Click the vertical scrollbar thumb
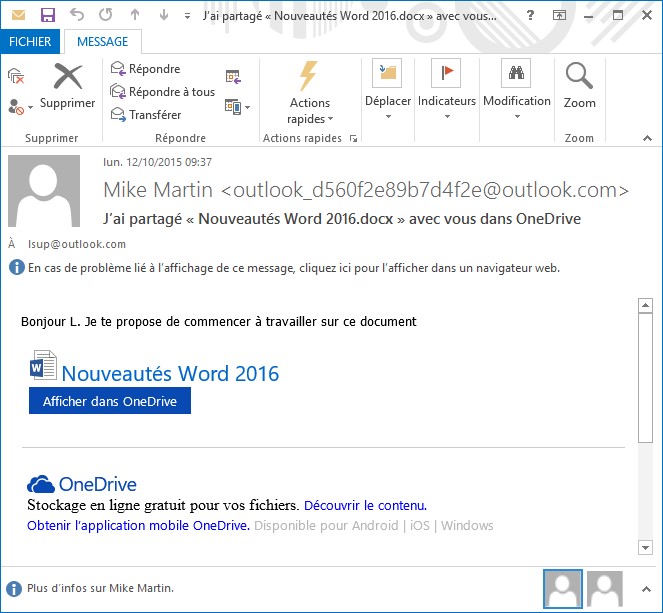663x613 pixels. [x=645, y=378]
